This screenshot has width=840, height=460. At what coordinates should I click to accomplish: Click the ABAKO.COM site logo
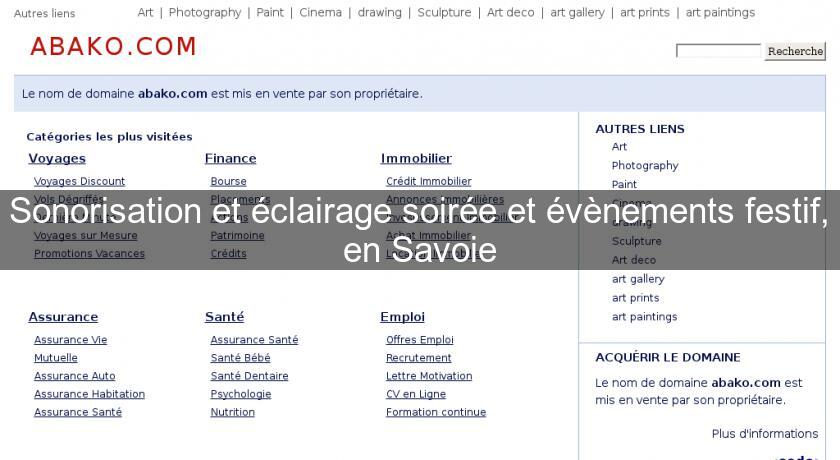tap(113, 47)
